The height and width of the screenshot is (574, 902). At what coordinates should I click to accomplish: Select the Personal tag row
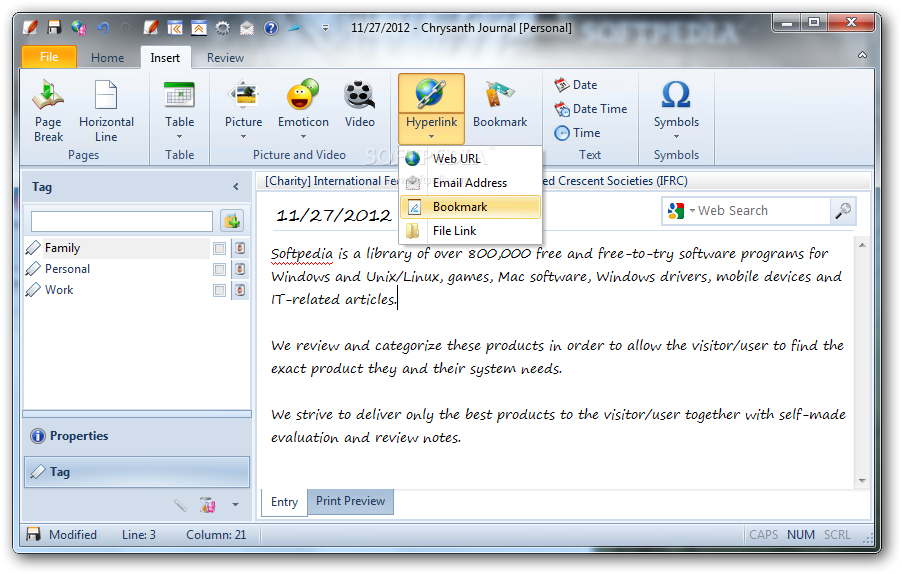(x=117, y=269)
